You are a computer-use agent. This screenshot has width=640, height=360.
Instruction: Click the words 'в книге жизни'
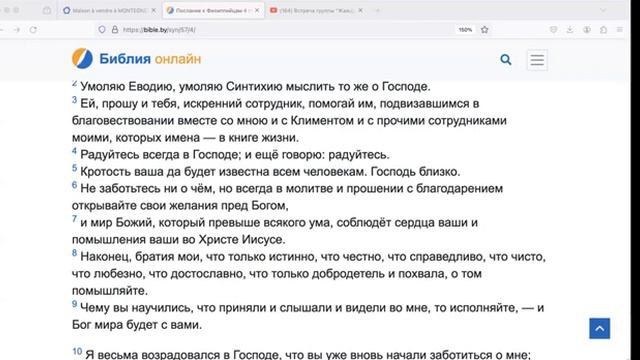258,138
